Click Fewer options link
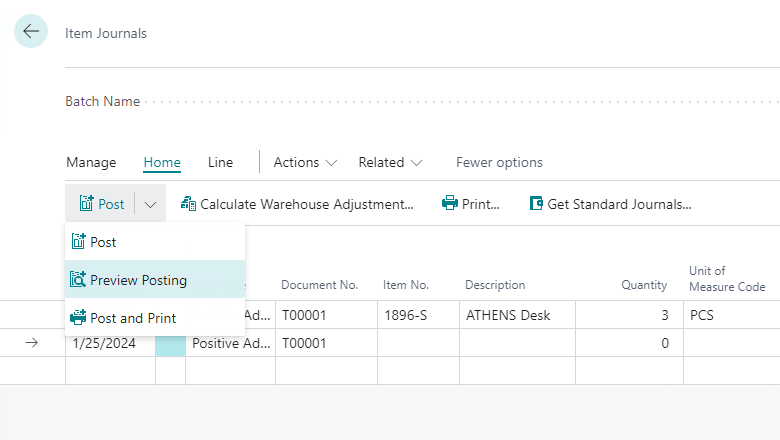Screen dimensions: 780x440 pyautogui.click(x=499, y=162)
